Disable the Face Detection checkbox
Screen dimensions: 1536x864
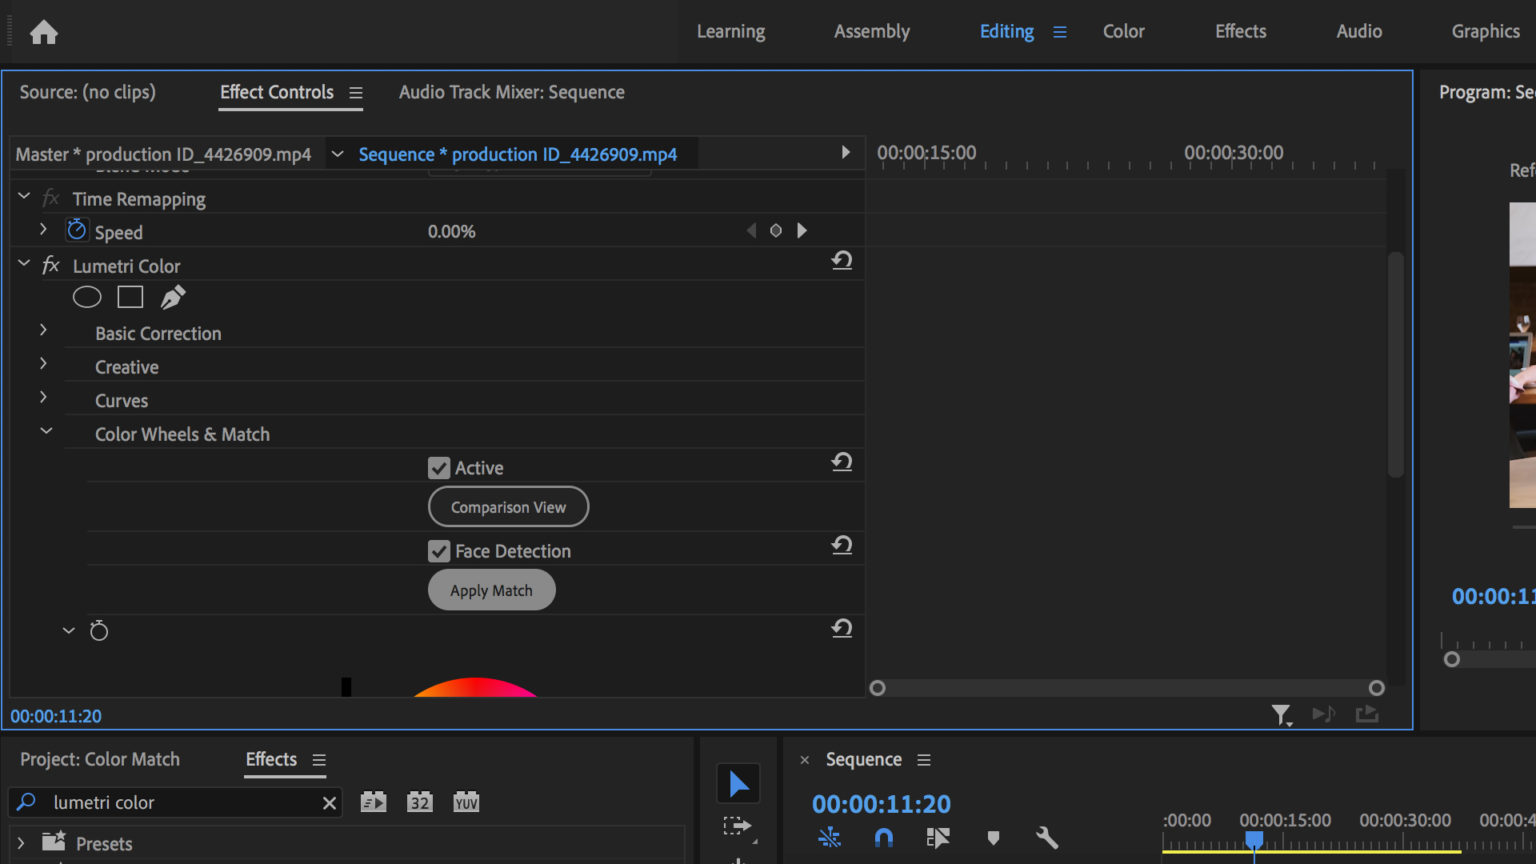coord(439,551)
